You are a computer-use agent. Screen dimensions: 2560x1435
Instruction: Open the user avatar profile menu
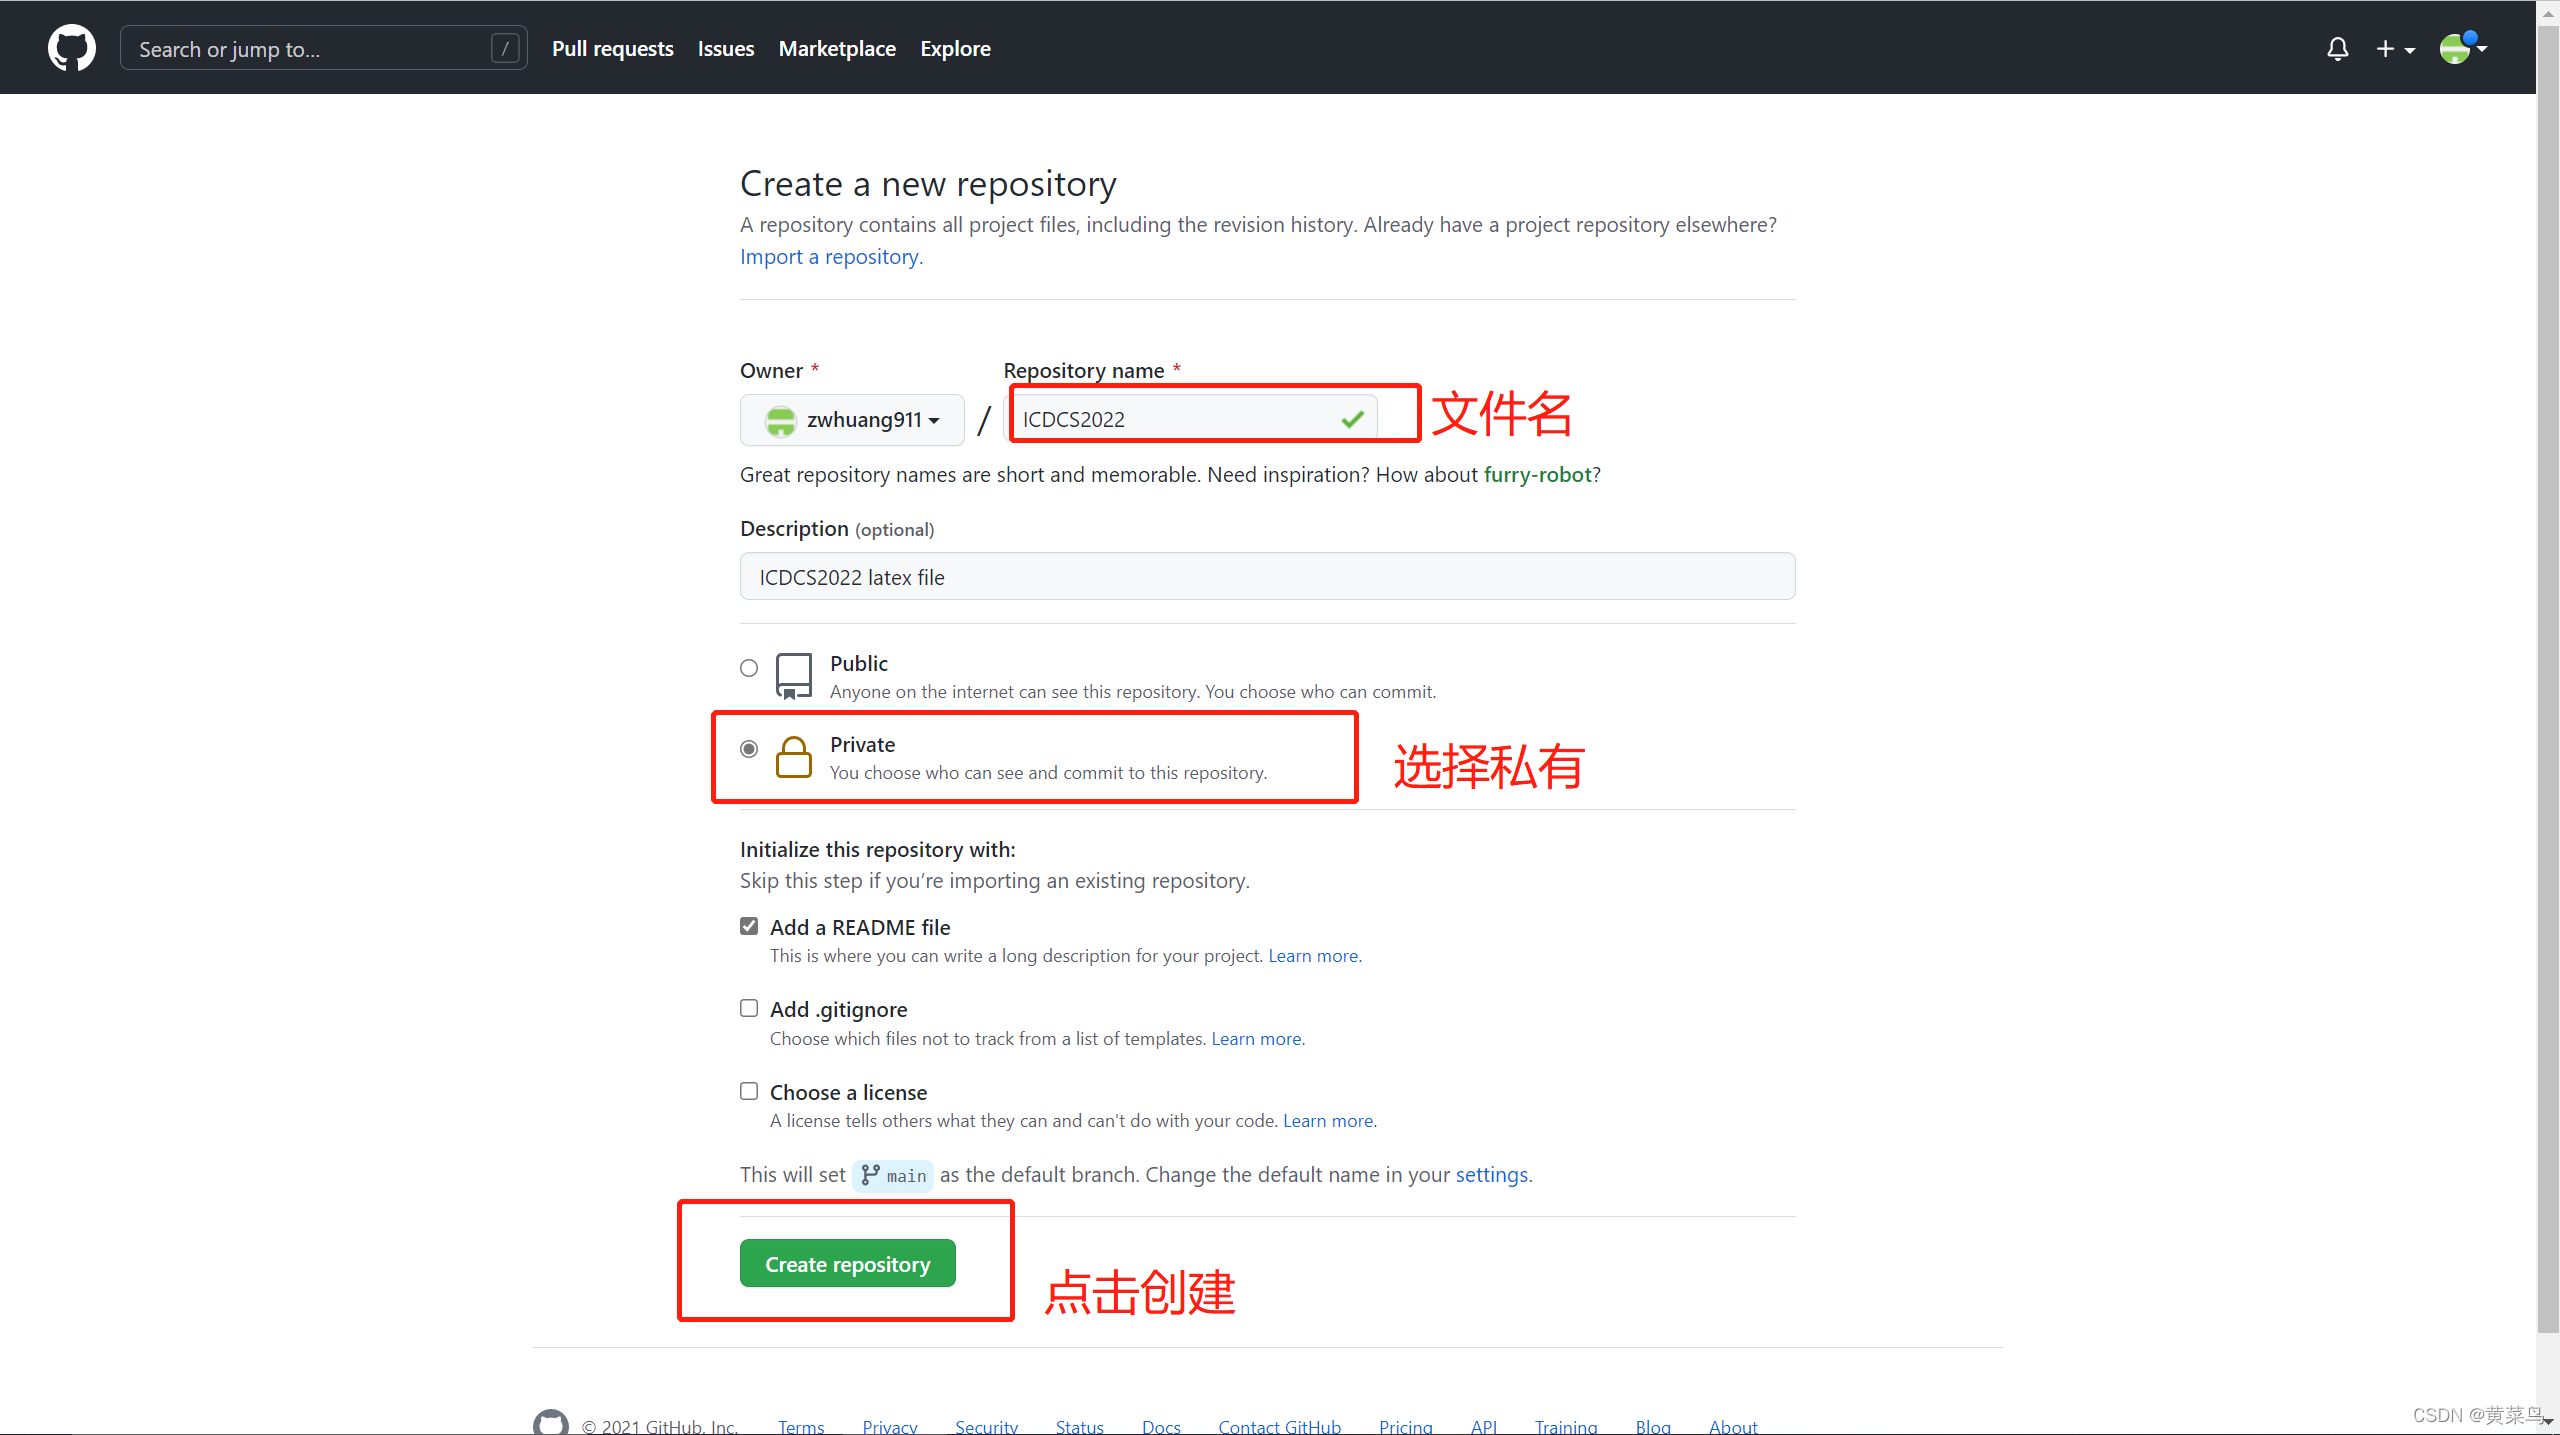click(2462, 47)
